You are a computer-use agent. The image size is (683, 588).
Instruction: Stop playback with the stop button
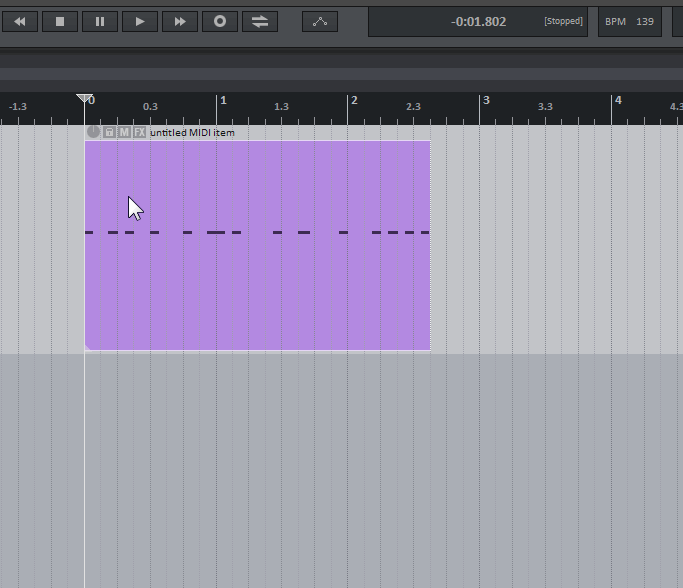tap(60, 21)
